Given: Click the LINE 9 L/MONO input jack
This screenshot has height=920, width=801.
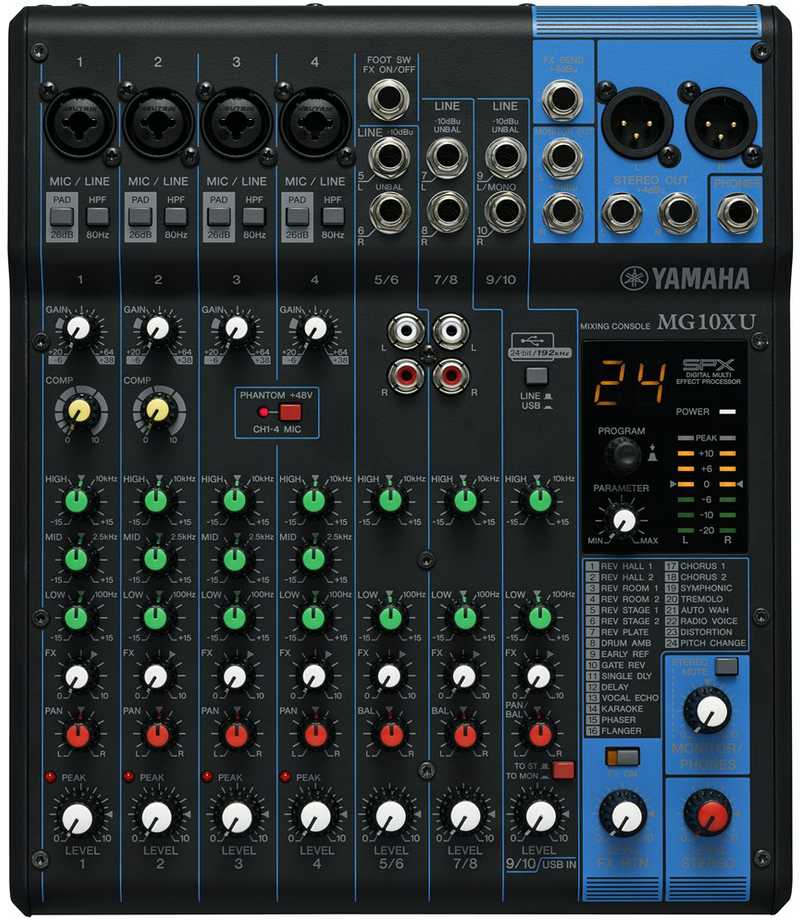Looking at the screenshot, I should (x=505, y=157).
